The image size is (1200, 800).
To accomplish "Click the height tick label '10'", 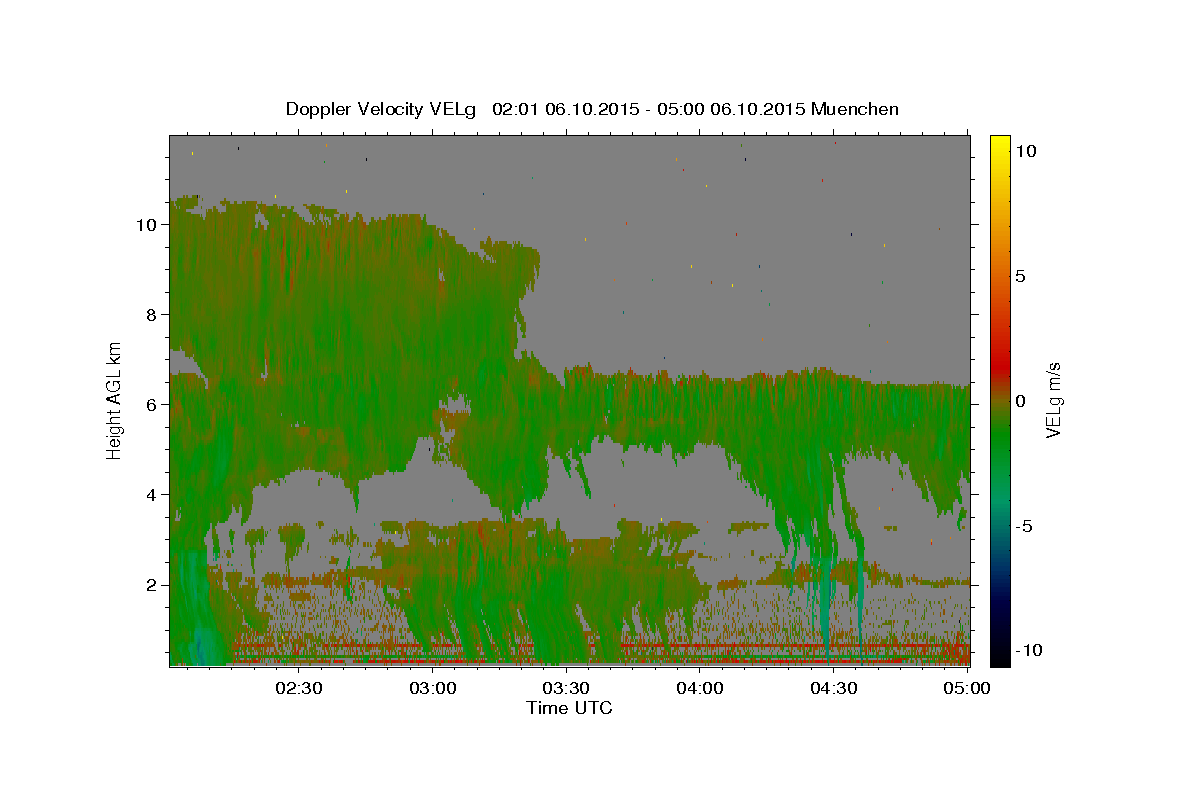I will coord(147,225).
